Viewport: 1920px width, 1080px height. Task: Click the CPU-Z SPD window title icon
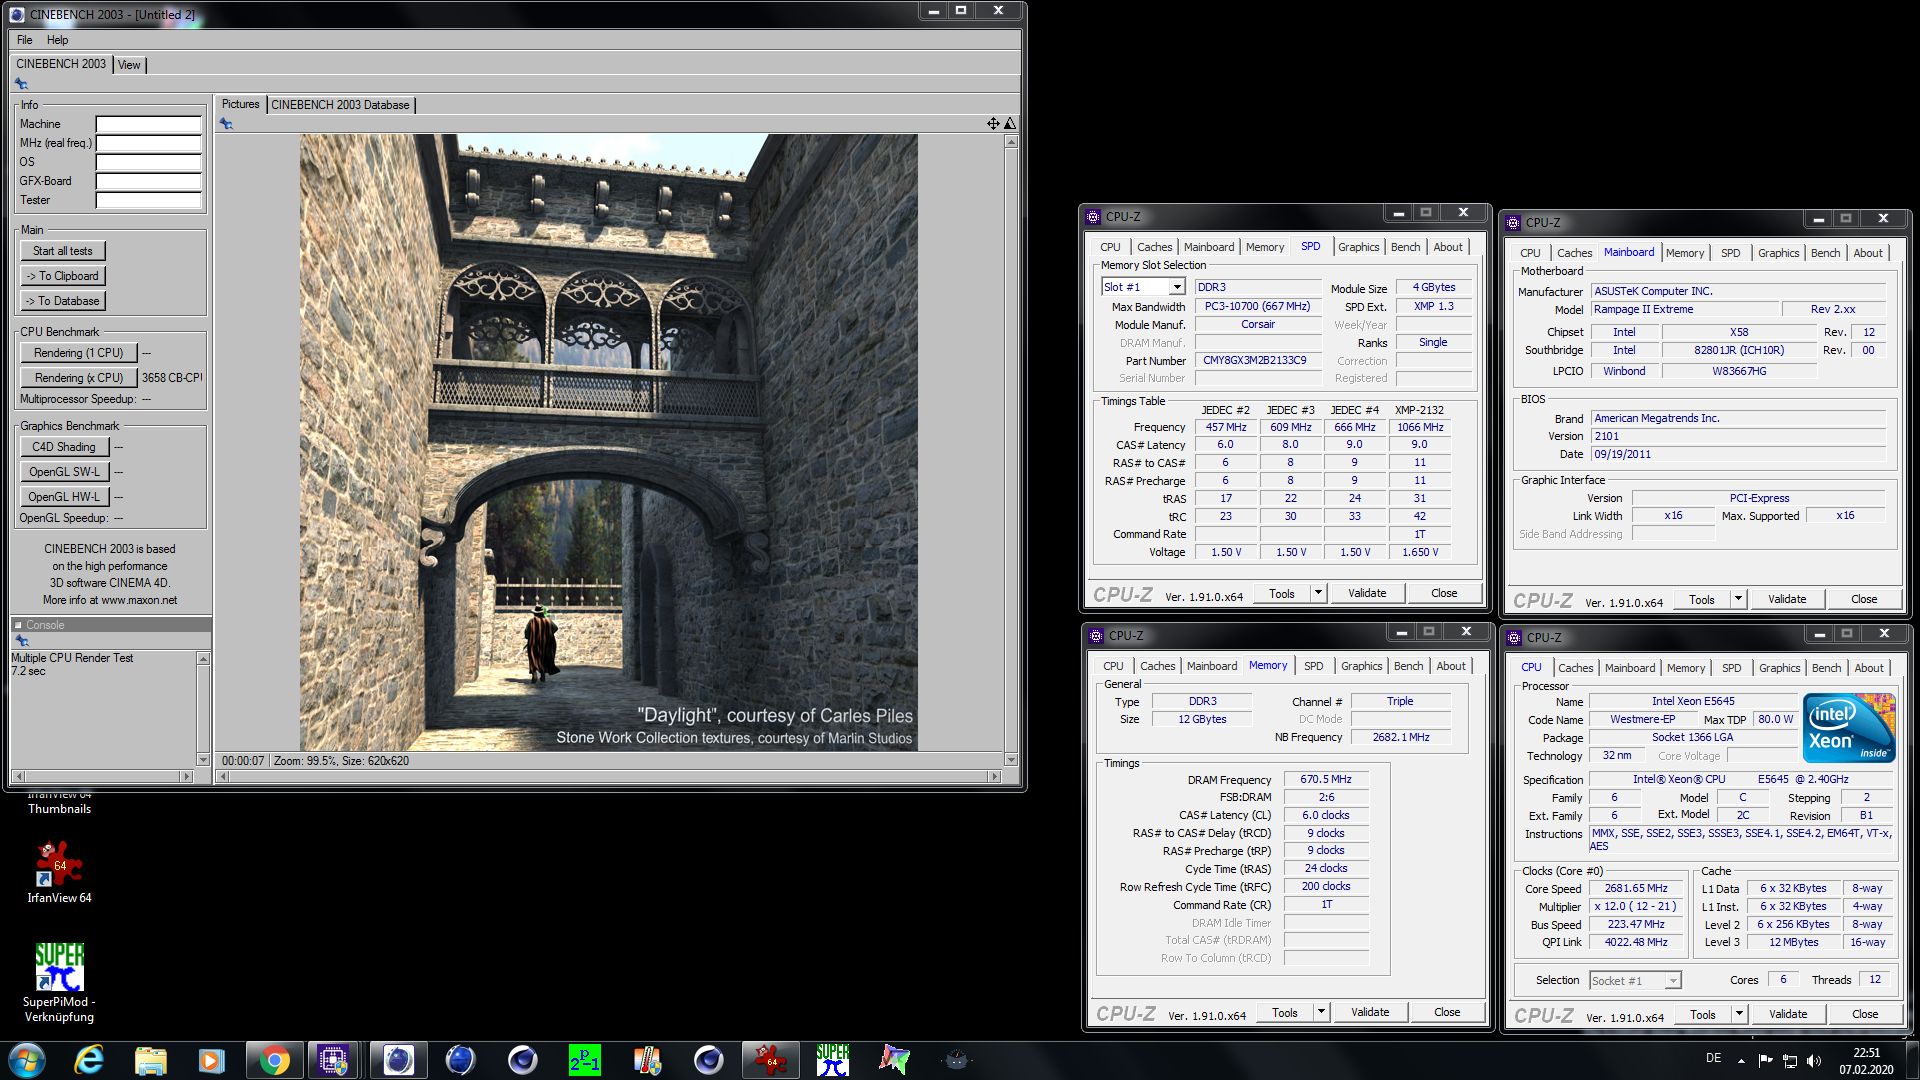point(1093,216)
